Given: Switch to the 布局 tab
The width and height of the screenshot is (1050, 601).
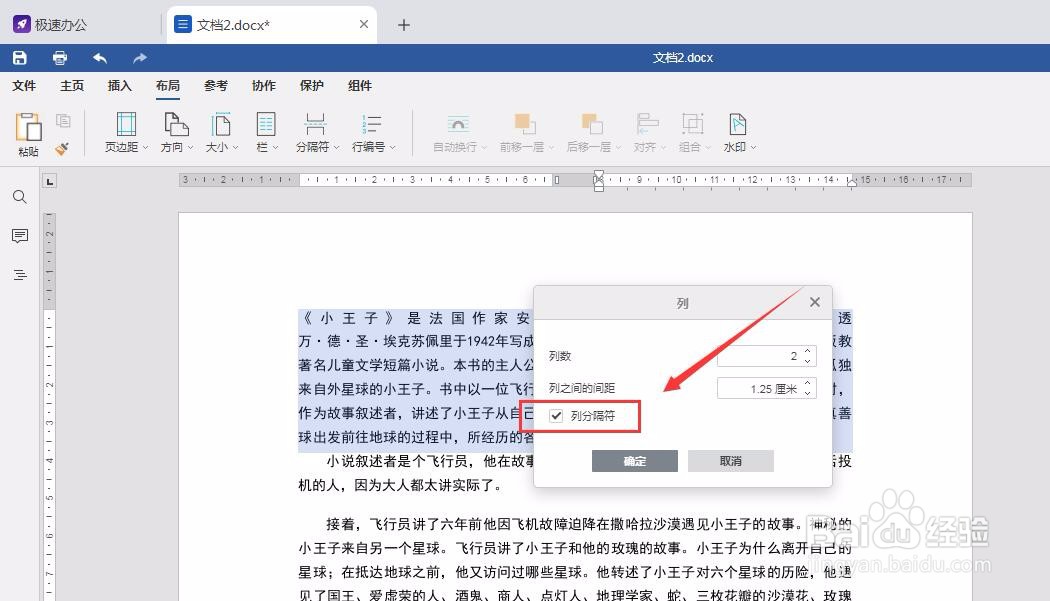Looking at the screenshot, I should (168, 86).
